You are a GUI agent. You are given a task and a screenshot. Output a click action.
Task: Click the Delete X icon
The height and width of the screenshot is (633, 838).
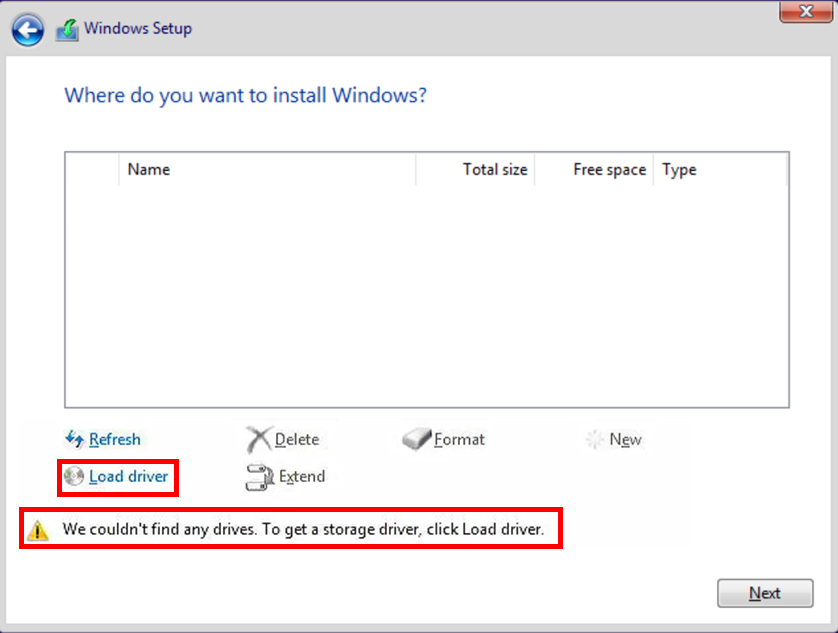tap(259, 439)
